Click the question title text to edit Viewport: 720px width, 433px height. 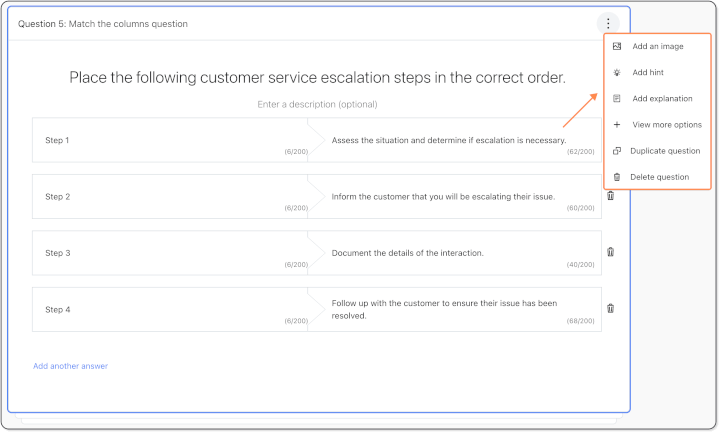(317, 78)
